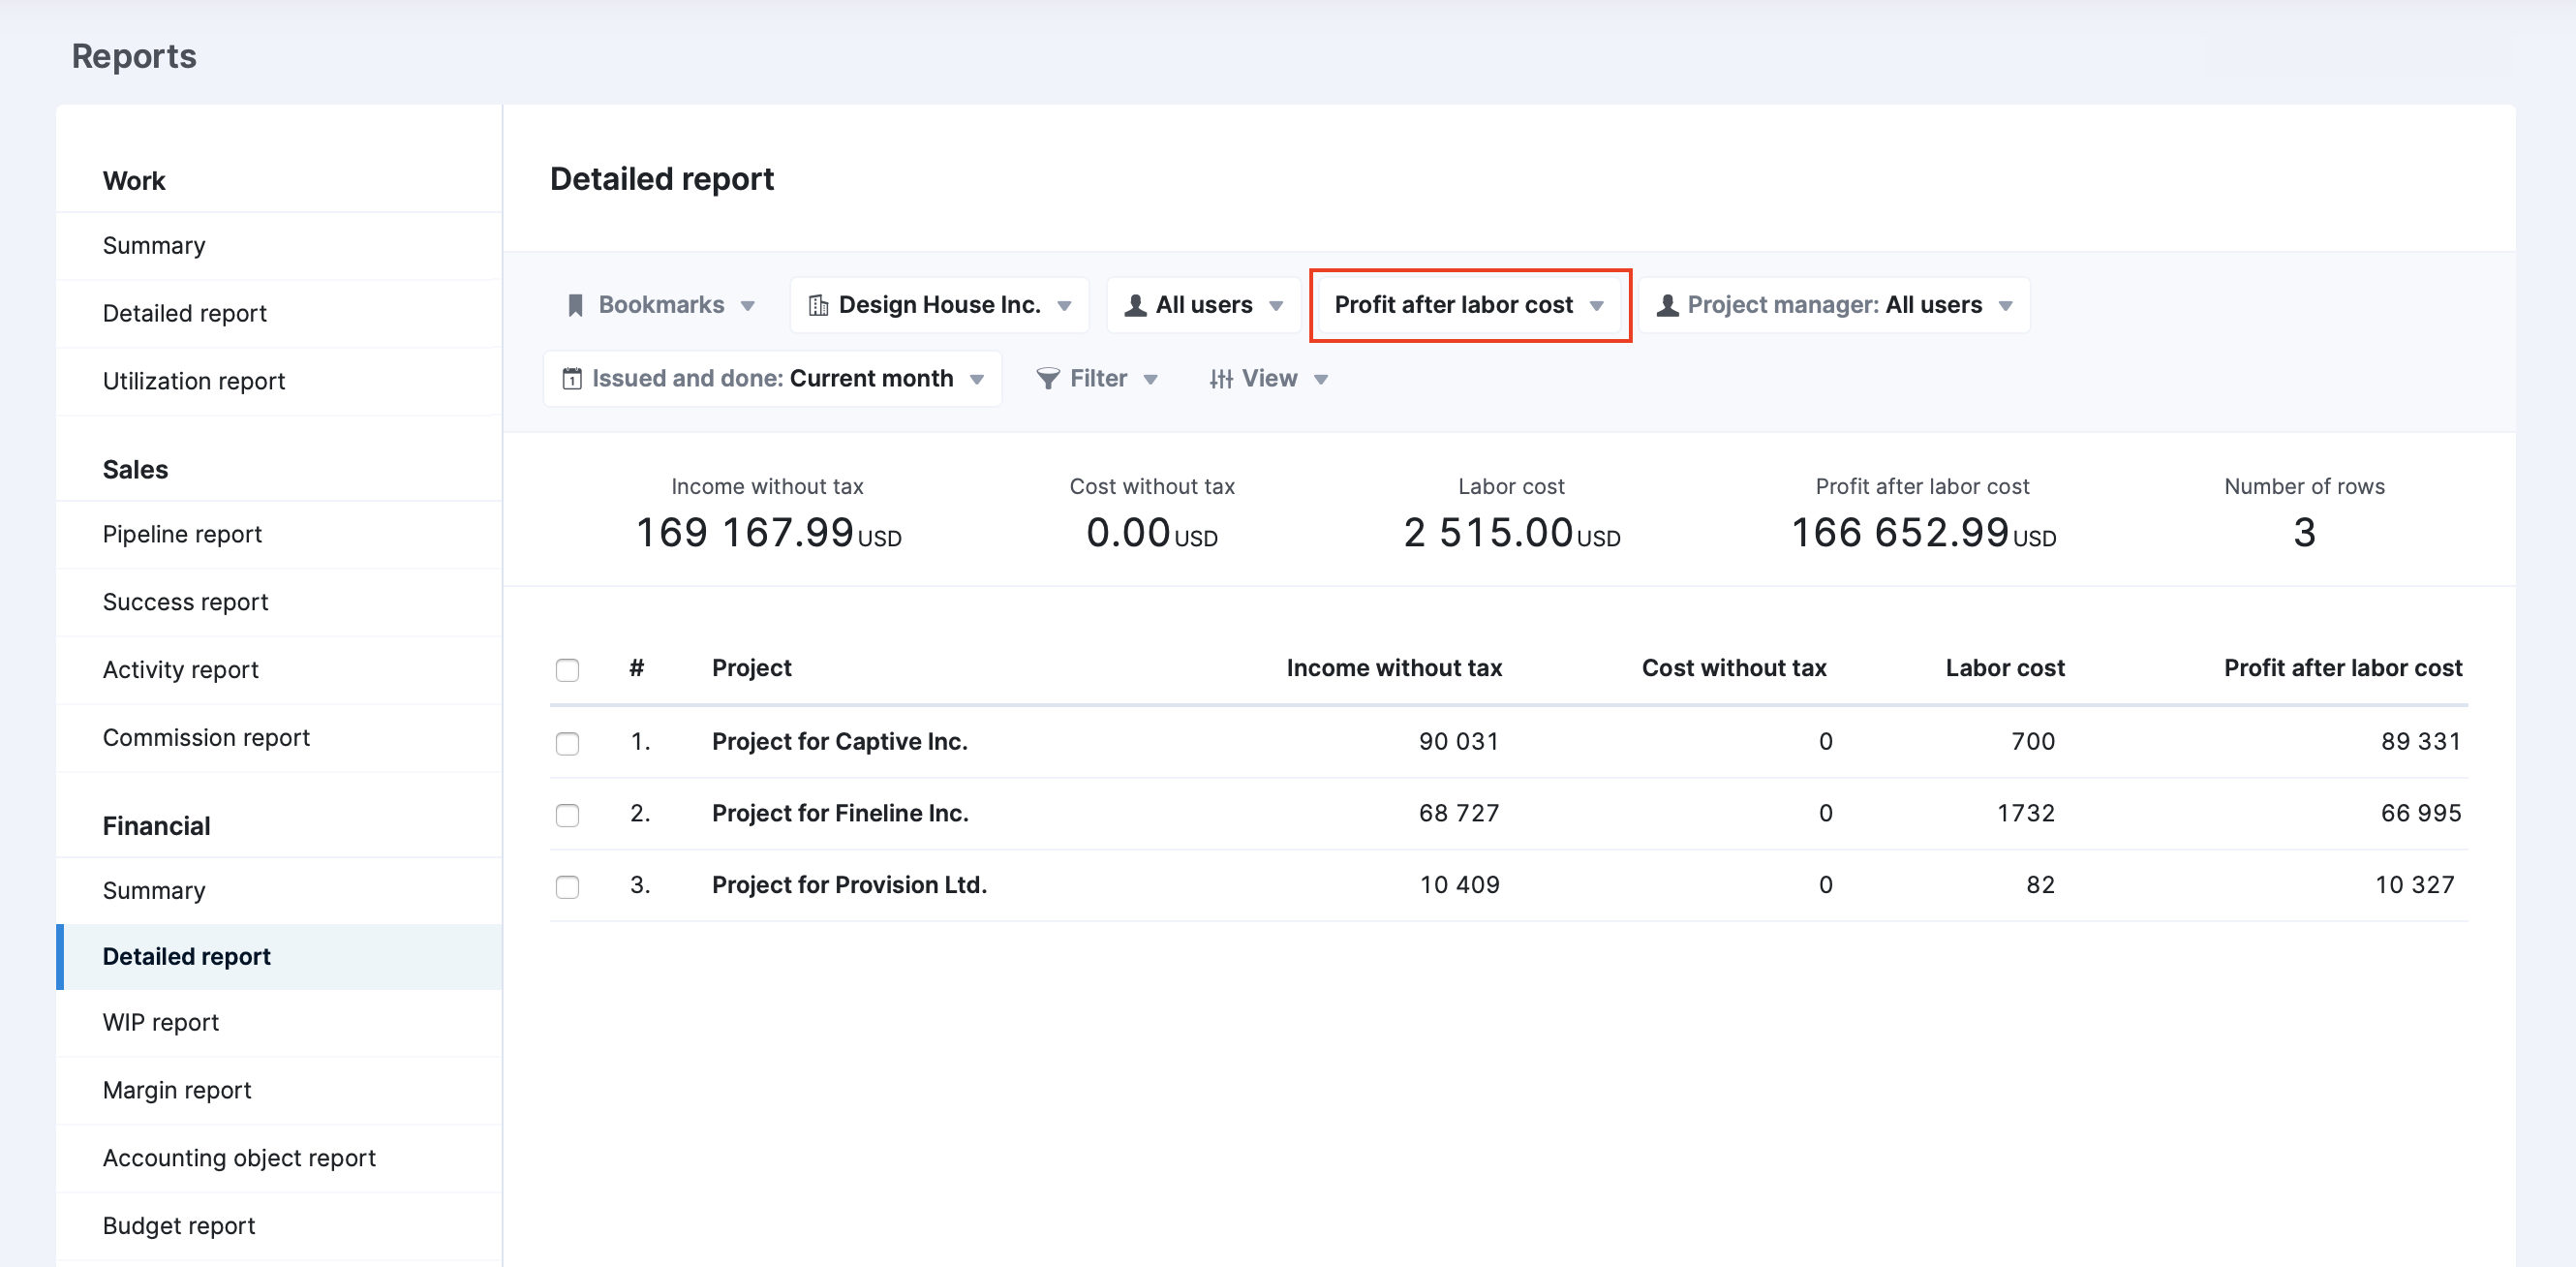Click labor cost value 700
Screen dimensions: 2576x1267
point(2033,742)
